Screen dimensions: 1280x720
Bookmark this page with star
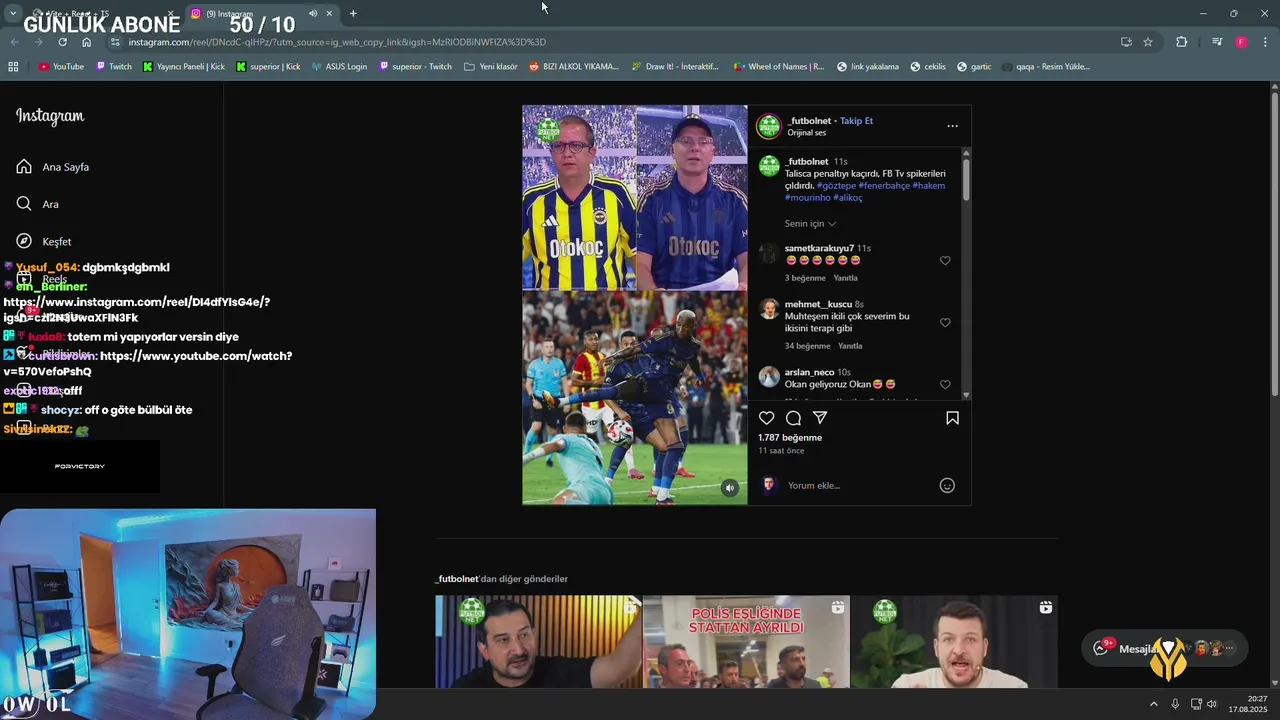tap(1148, 42)
